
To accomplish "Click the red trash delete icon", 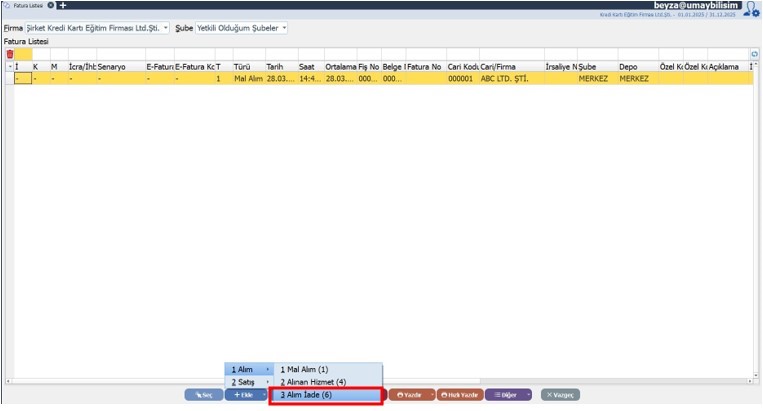I will coord(10,53).
